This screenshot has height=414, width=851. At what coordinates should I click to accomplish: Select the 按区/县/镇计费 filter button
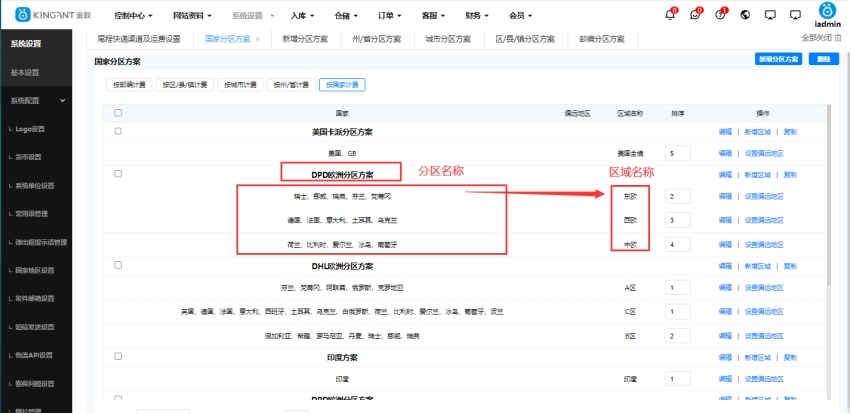(x=185, y=85)
